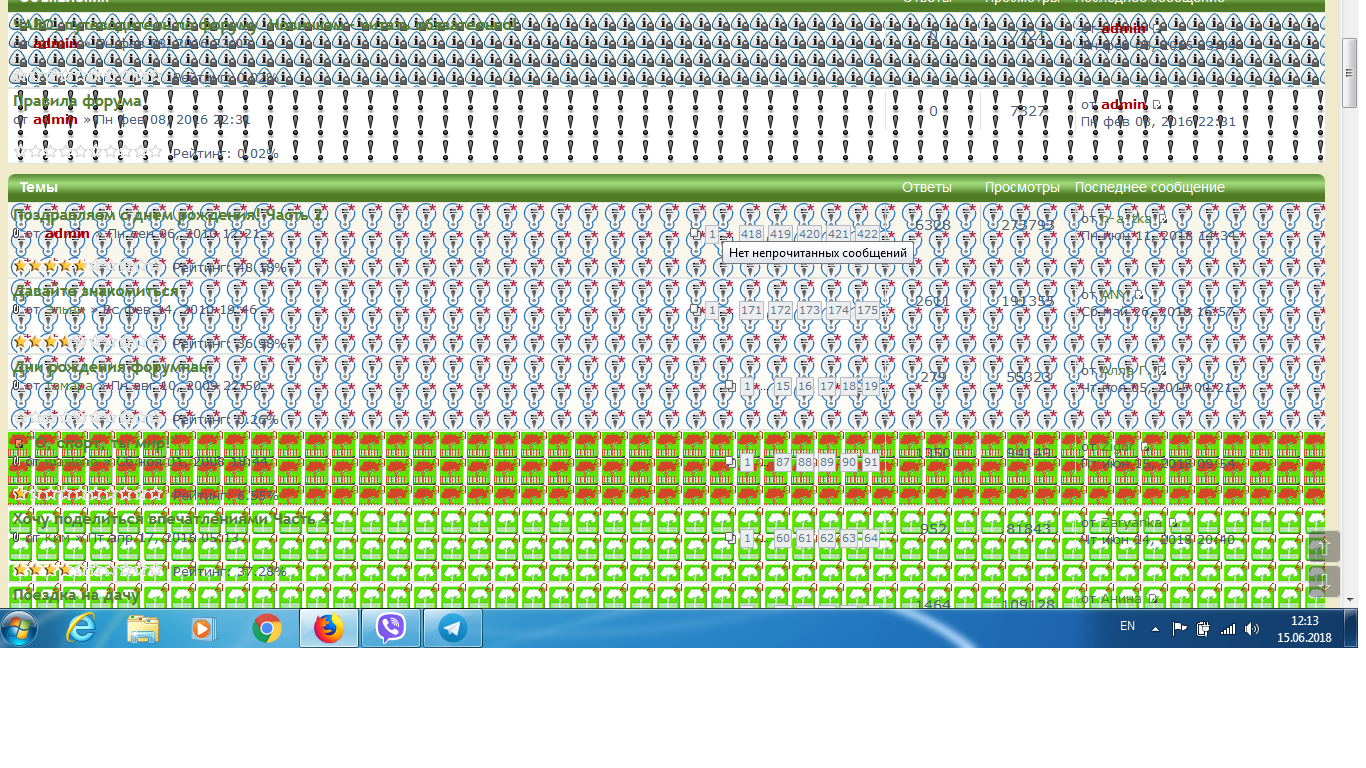Open last poster n-a-t-ka's profile
The height and width of the screenshot is (768, 1366).
pos(1128,218)
